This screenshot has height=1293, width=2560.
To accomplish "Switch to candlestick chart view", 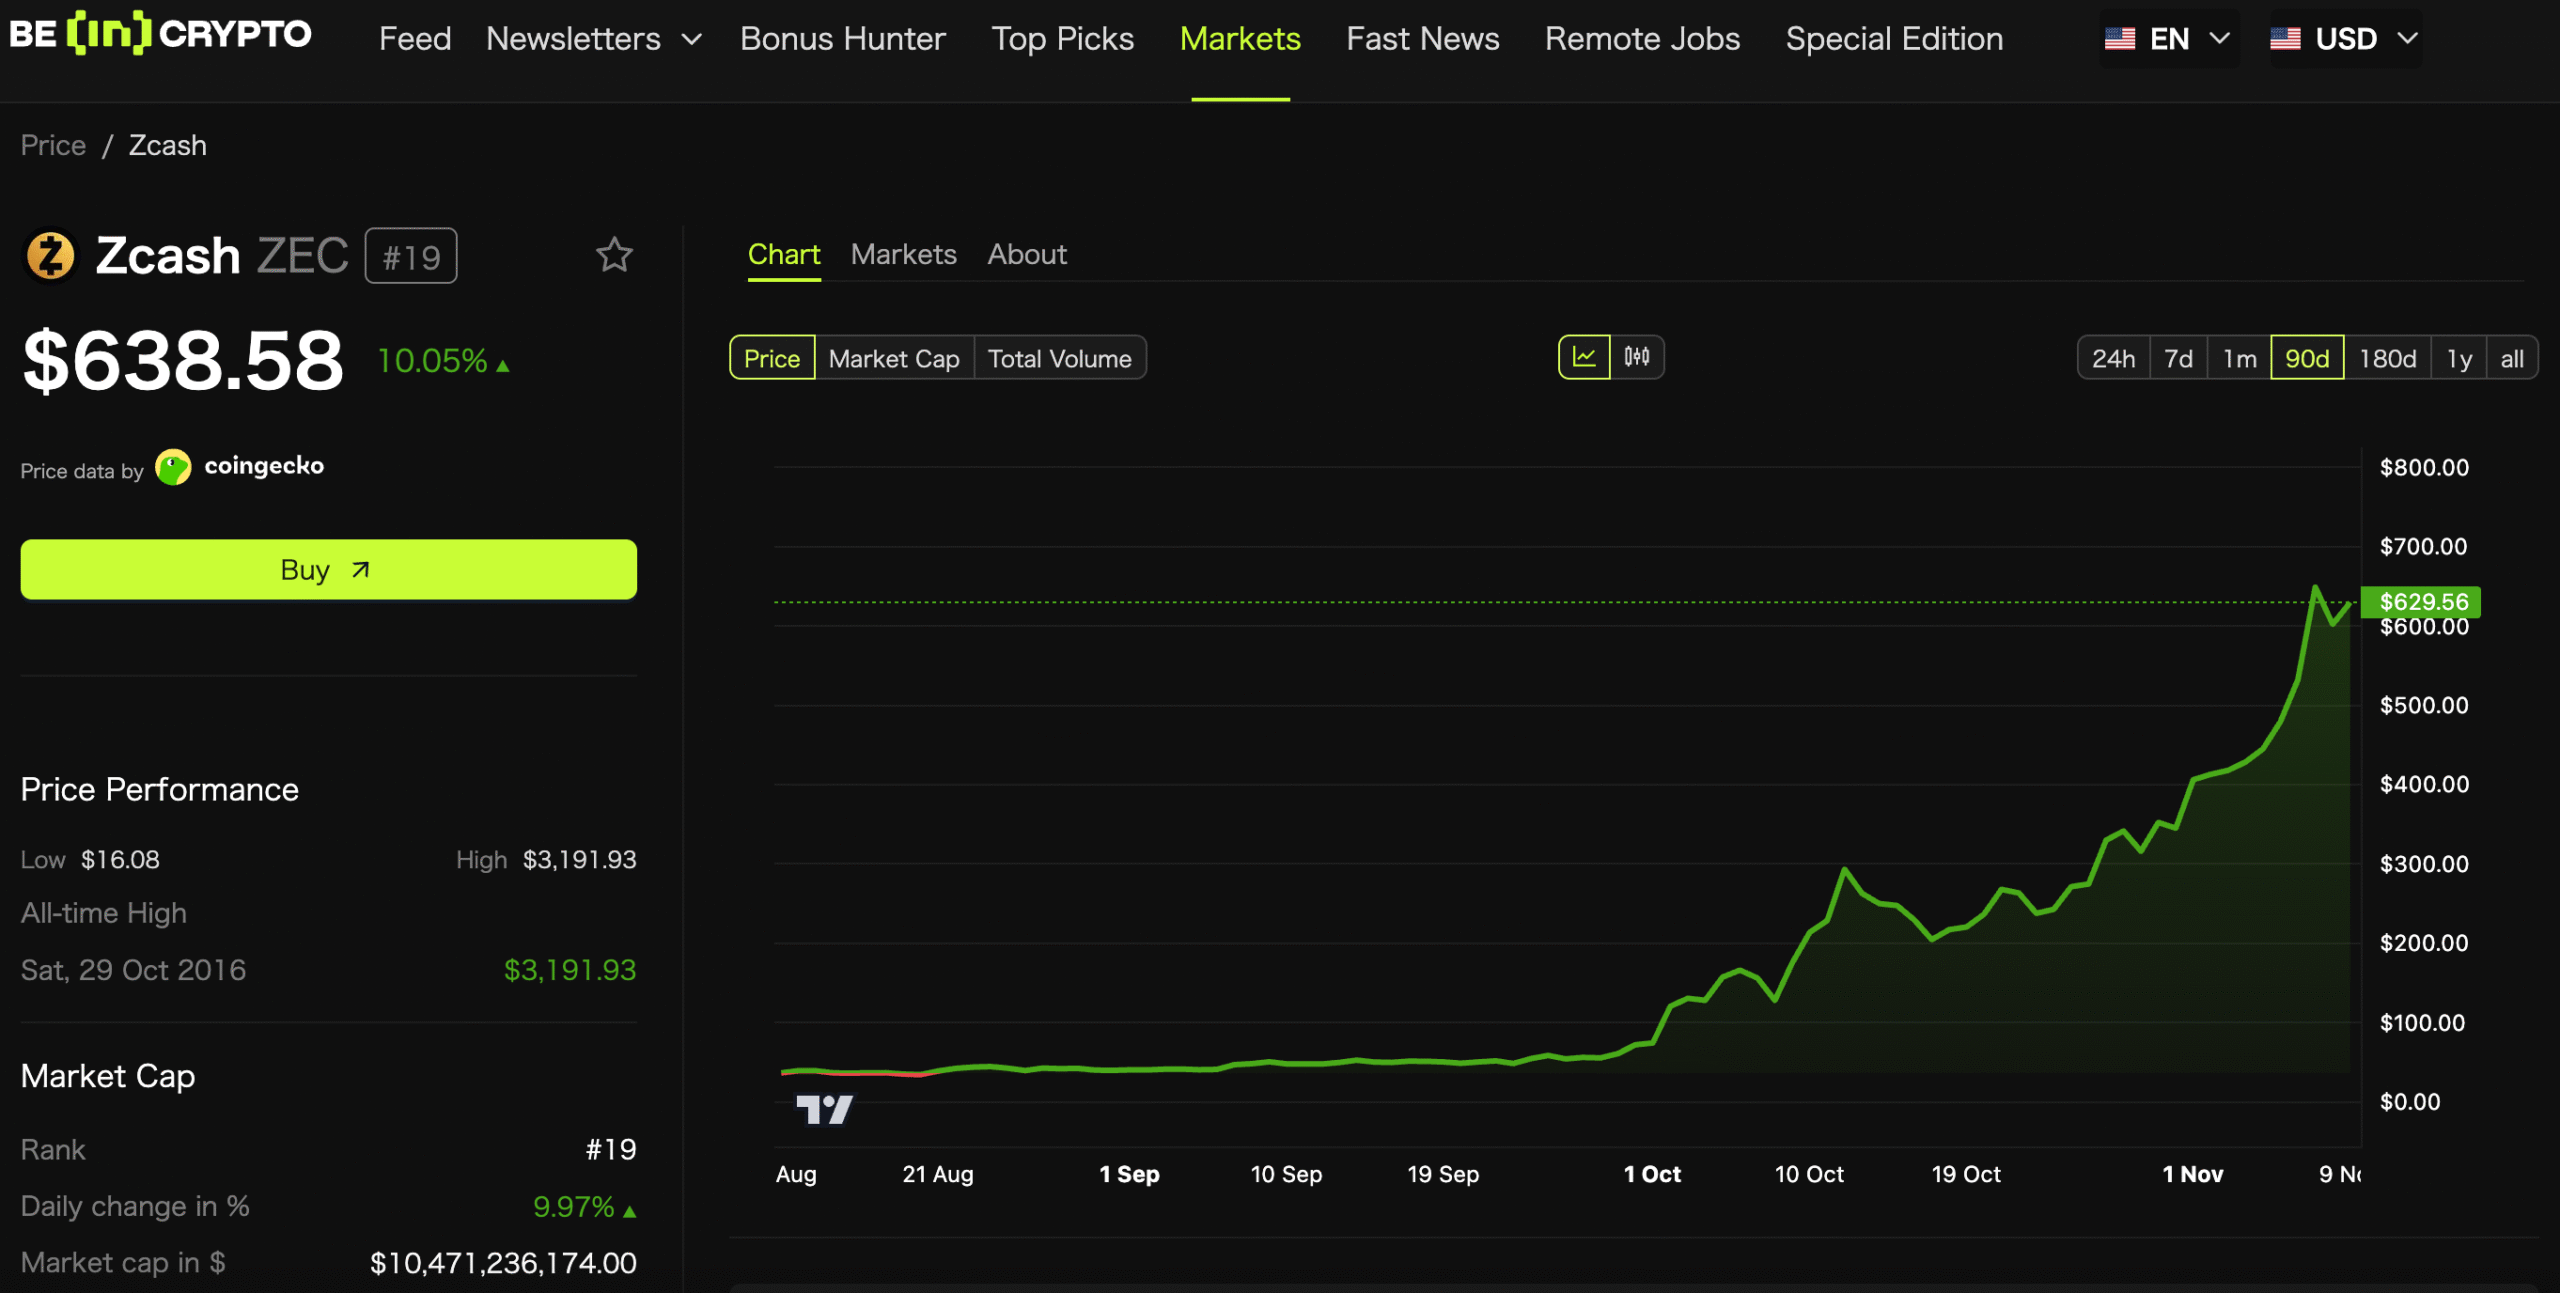I will click(1637, 357).
